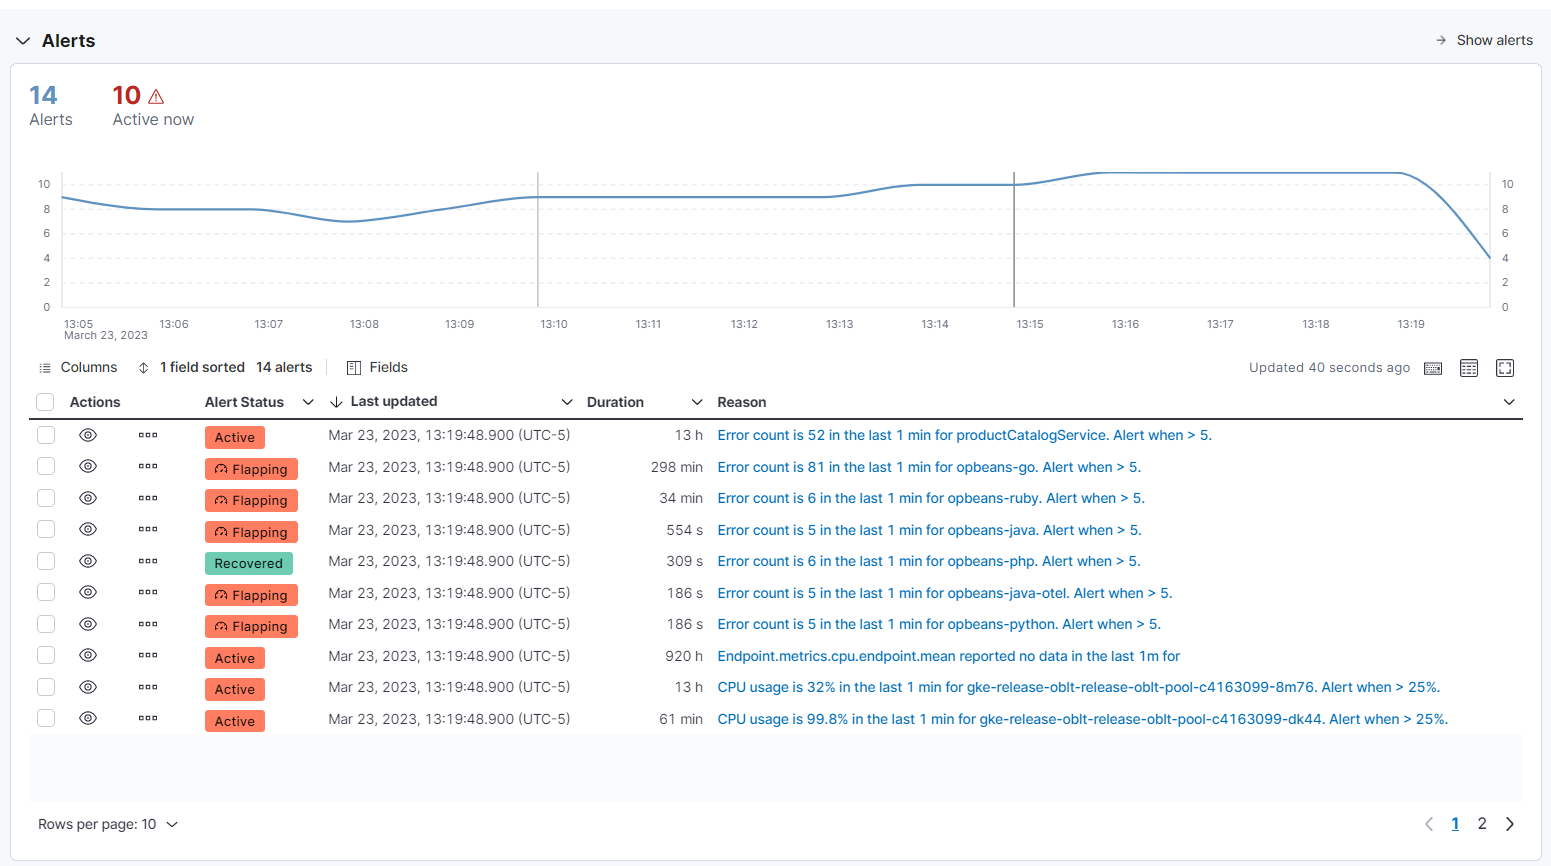Collapse the Alerts section chevron
This screenshot has width=1551, height=866.
click(23, 40)
